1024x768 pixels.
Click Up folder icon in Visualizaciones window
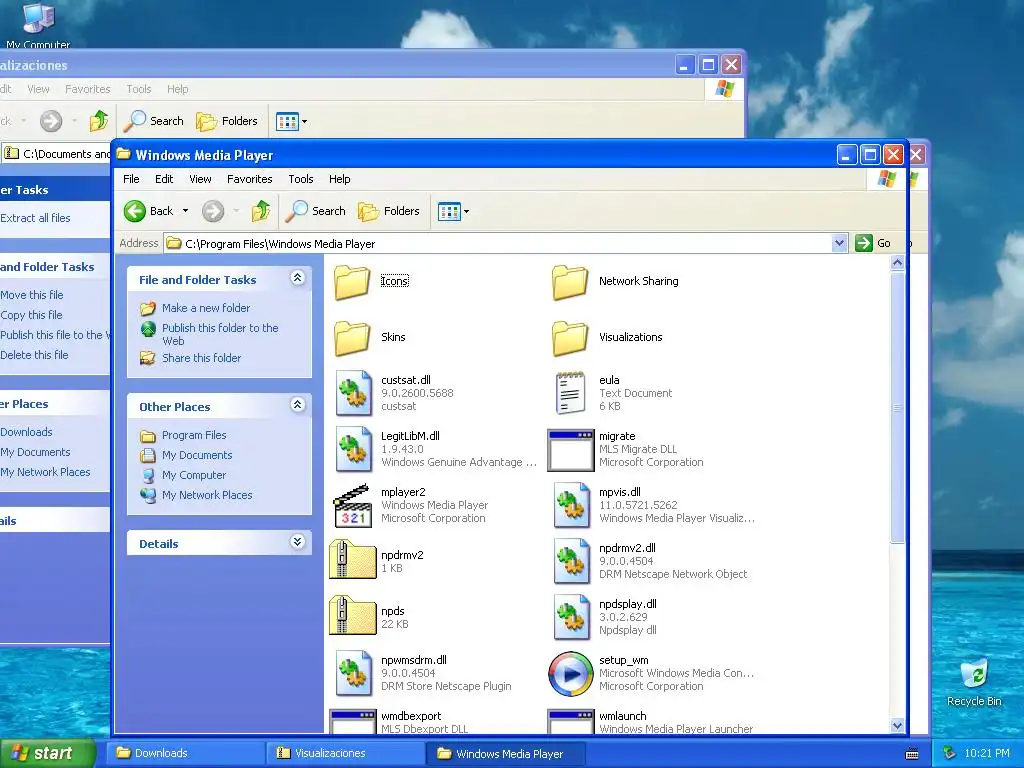pyautogui.click(x=99, y=121)
